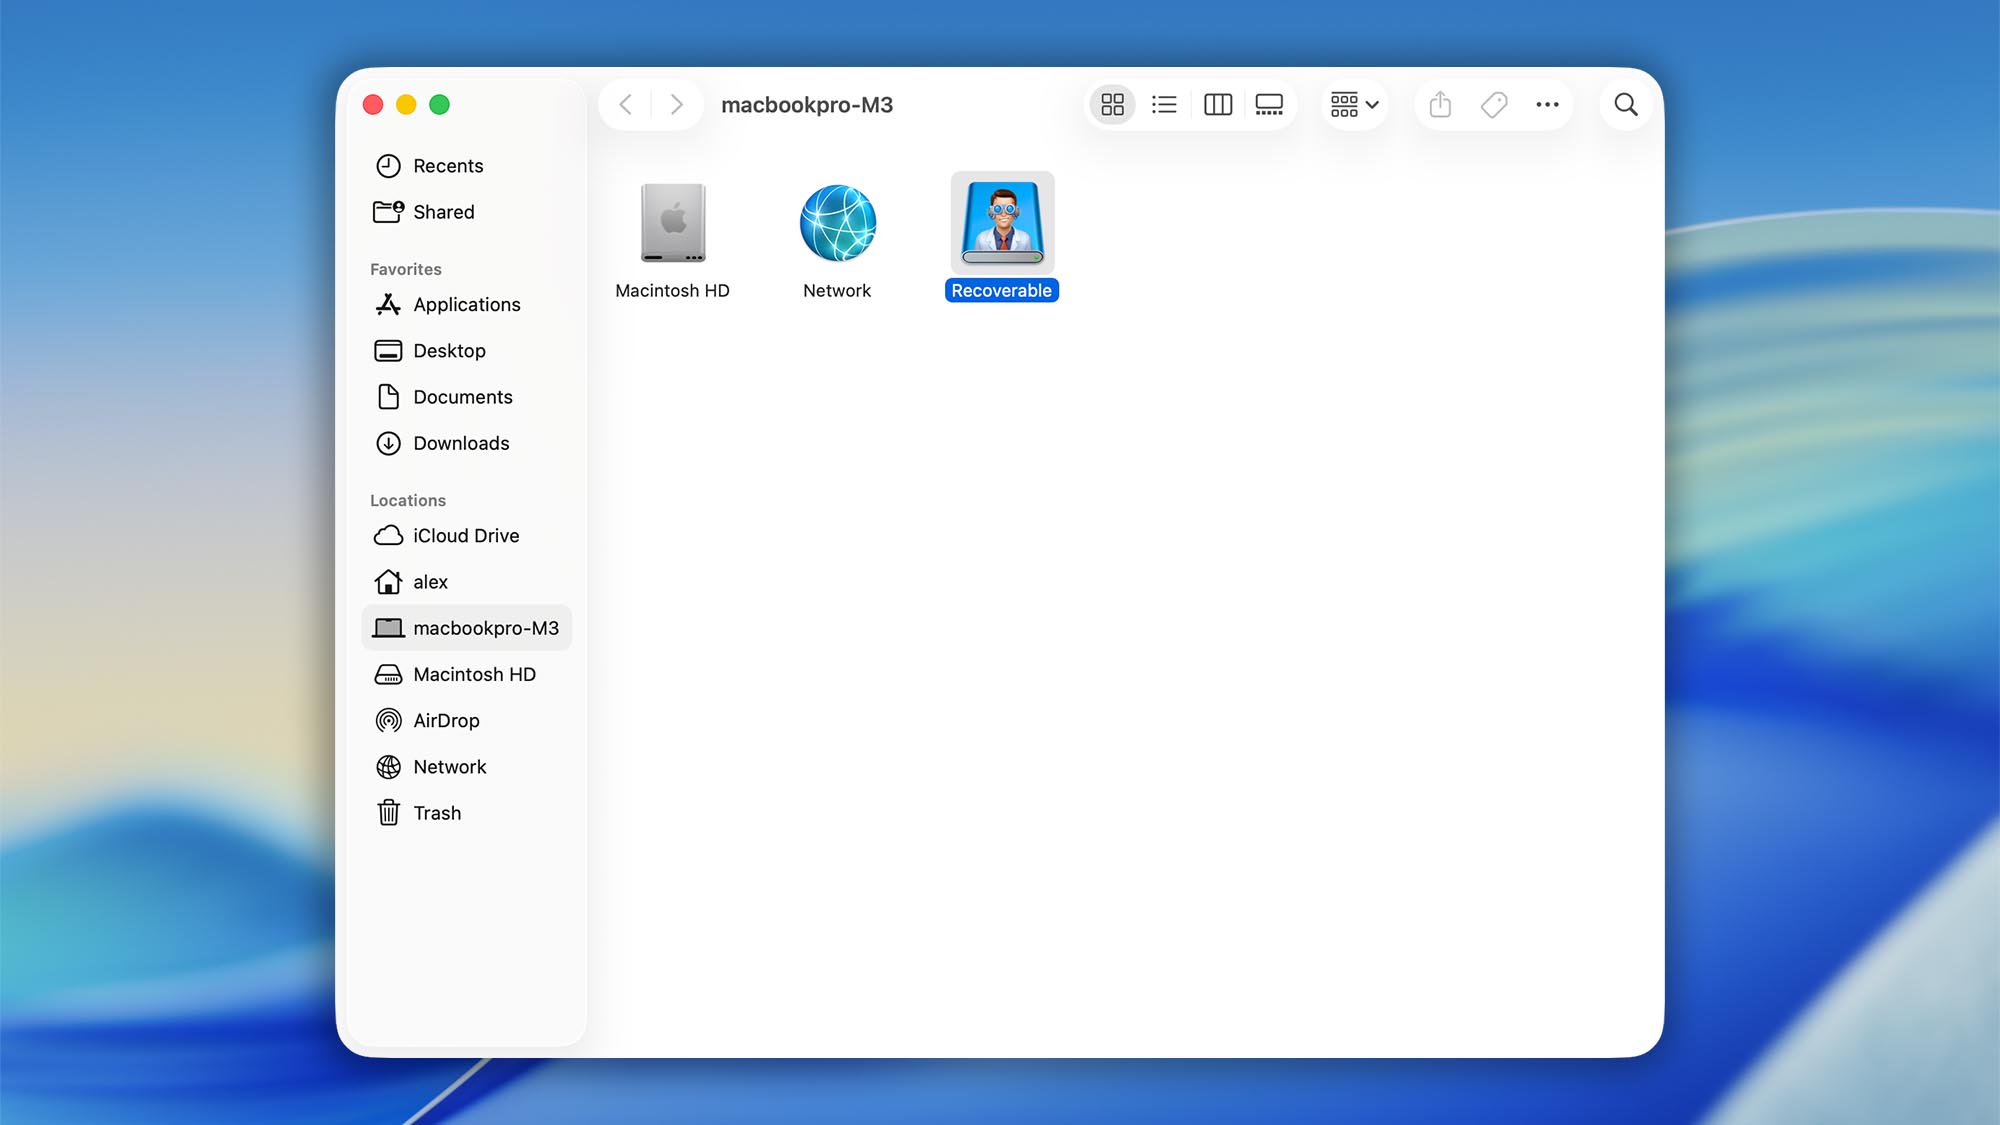Screen dimensions: 2000x1125
Task: Switch to gallery view
Action: [x=1269, y=104]
